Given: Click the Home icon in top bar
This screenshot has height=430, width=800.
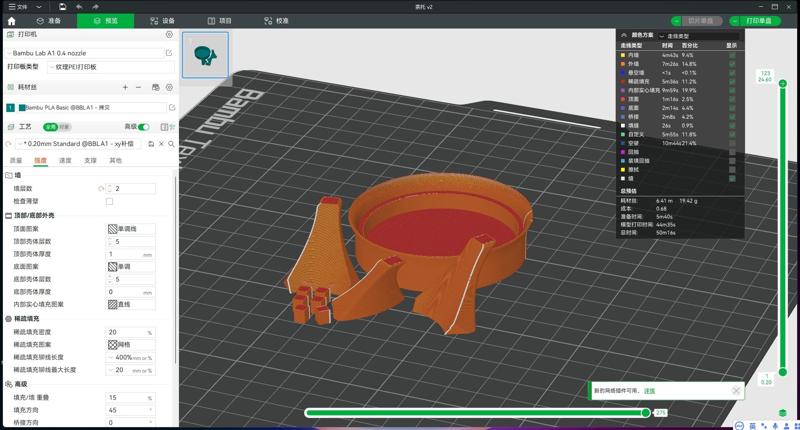Looking at the screenshot, I should [x=11, y=20].
